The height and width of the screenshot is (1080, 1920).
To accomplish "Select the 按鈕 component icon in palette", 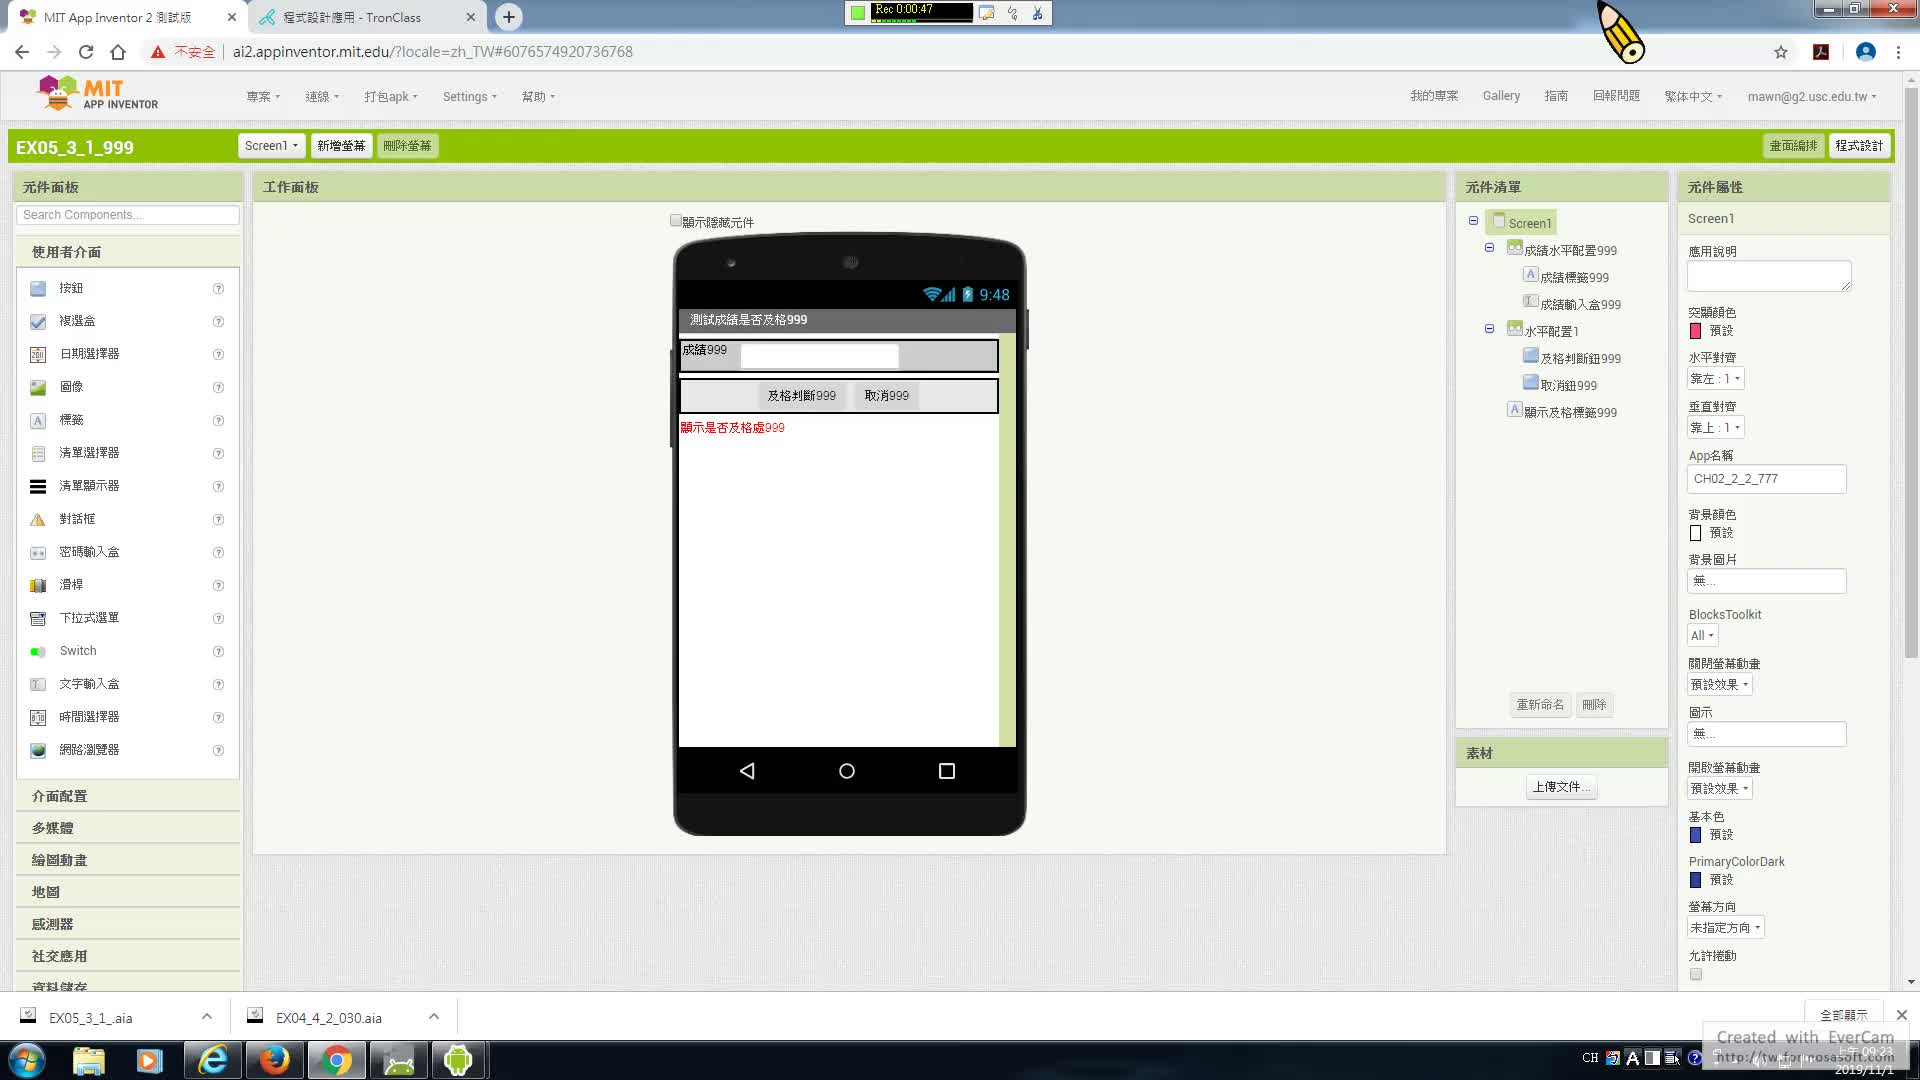I will point(38,289).
